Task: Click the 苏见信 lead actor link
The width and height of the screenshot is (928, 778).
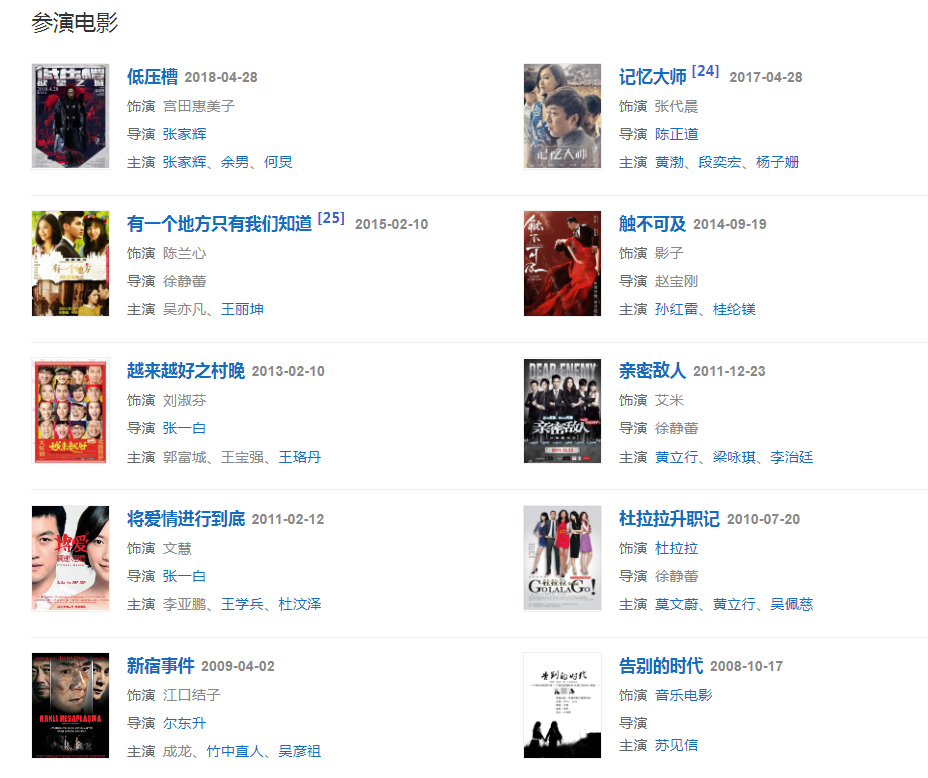Action: 676,745
